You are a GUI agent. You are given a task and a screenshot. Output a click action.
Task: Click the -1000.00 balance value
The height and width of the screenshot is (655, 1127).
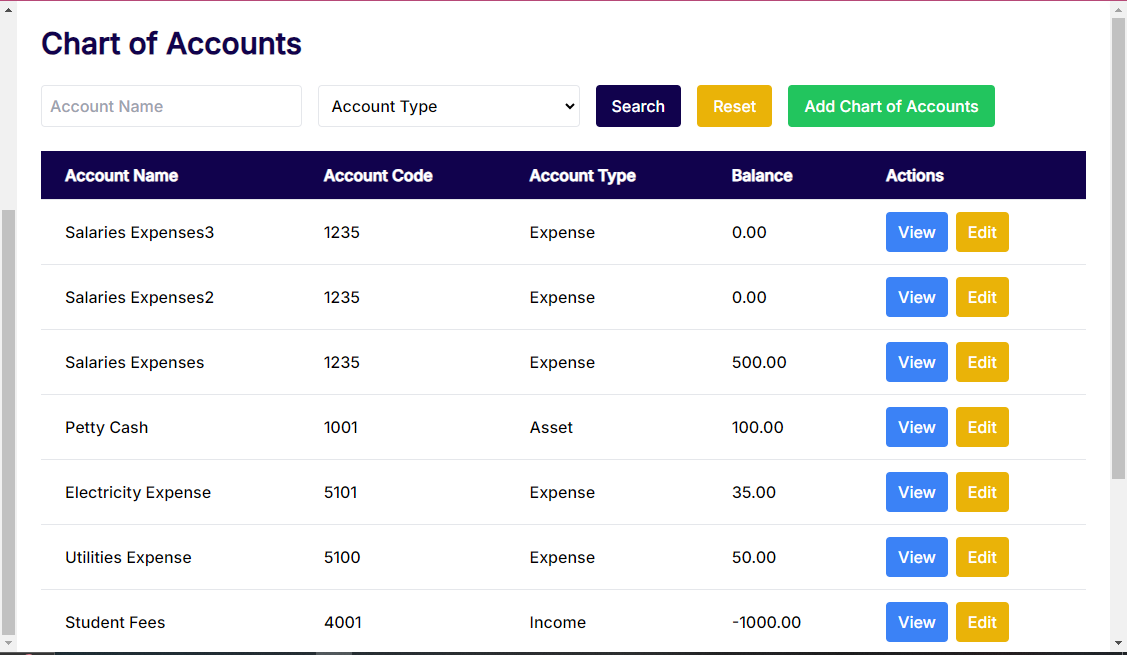point(766,622)
